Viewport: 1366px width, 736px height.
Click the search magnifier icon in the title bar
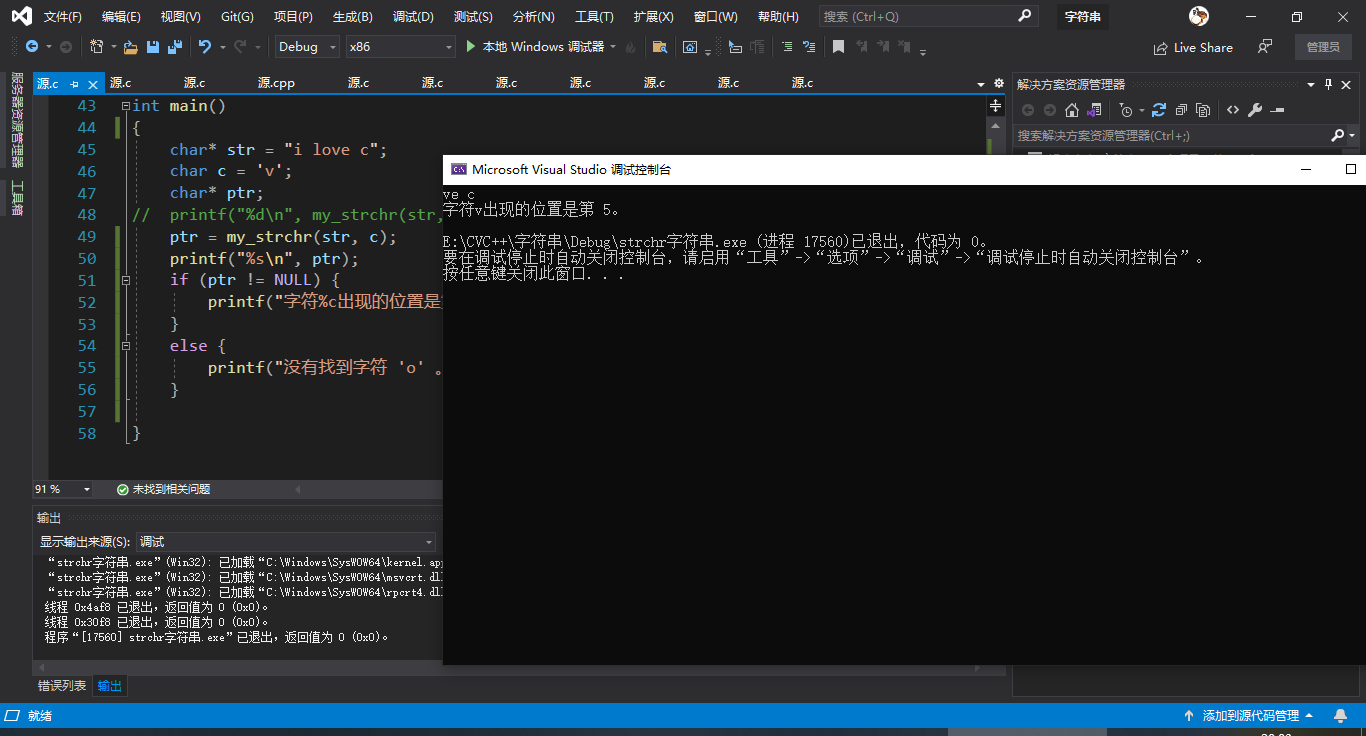point(1024,16)
